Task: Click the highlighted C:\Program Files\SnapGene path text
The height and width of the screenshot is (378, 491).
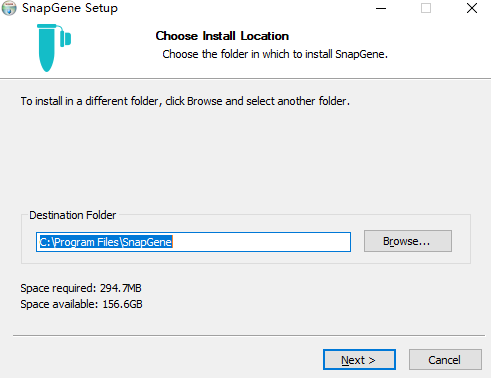Action: (106, 242)
